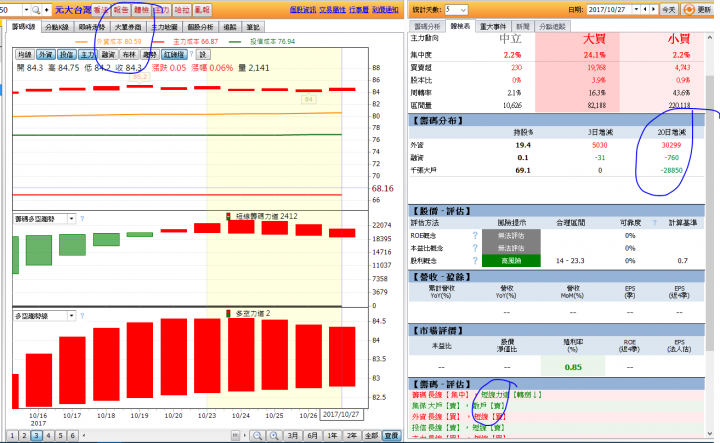The width and height of the screenshot is (720, 443).
Task: Switch to the 主力地圖 tab
Action: [164, 27]
